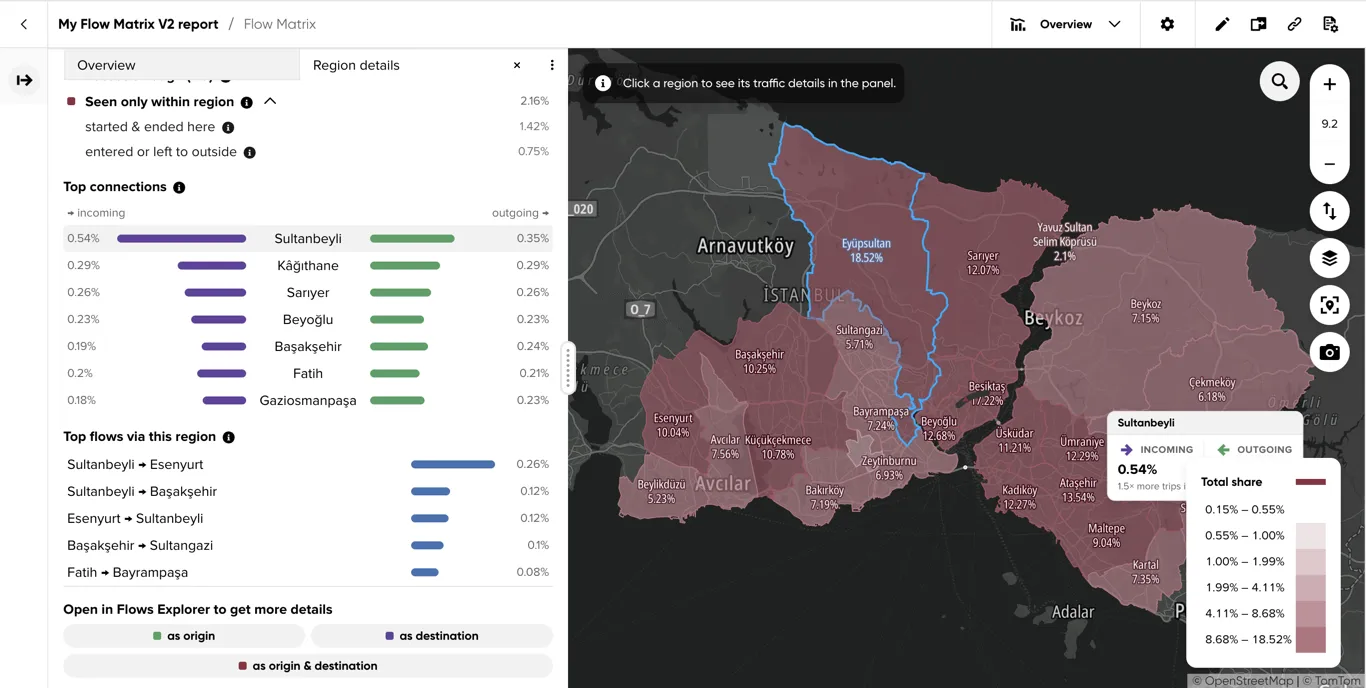Viewport: 1366px width, 688px height.
Task: Select the Fatih connection row
Action: coord(308,373)
